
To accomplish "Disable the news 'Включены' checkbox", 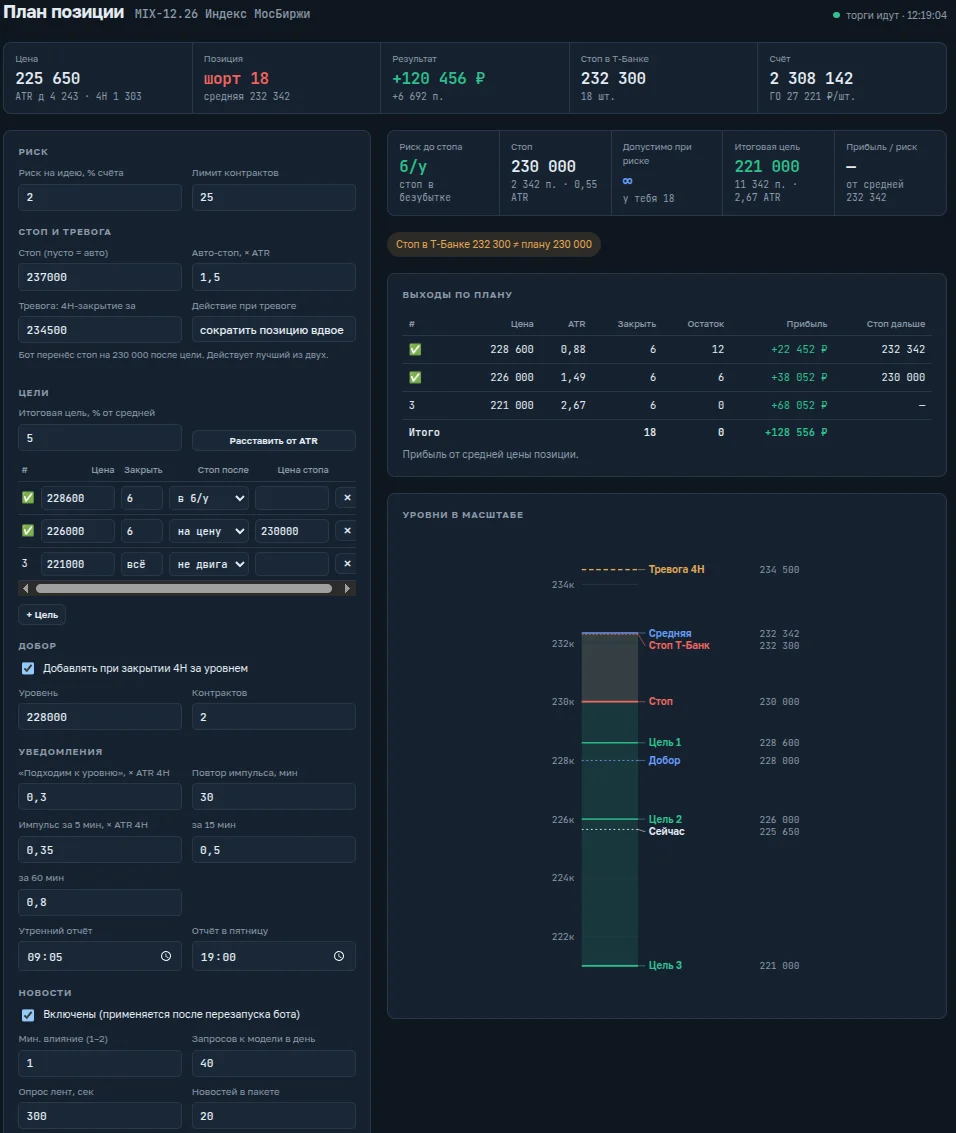I will pyautogui.click(x=28, y=1015).
